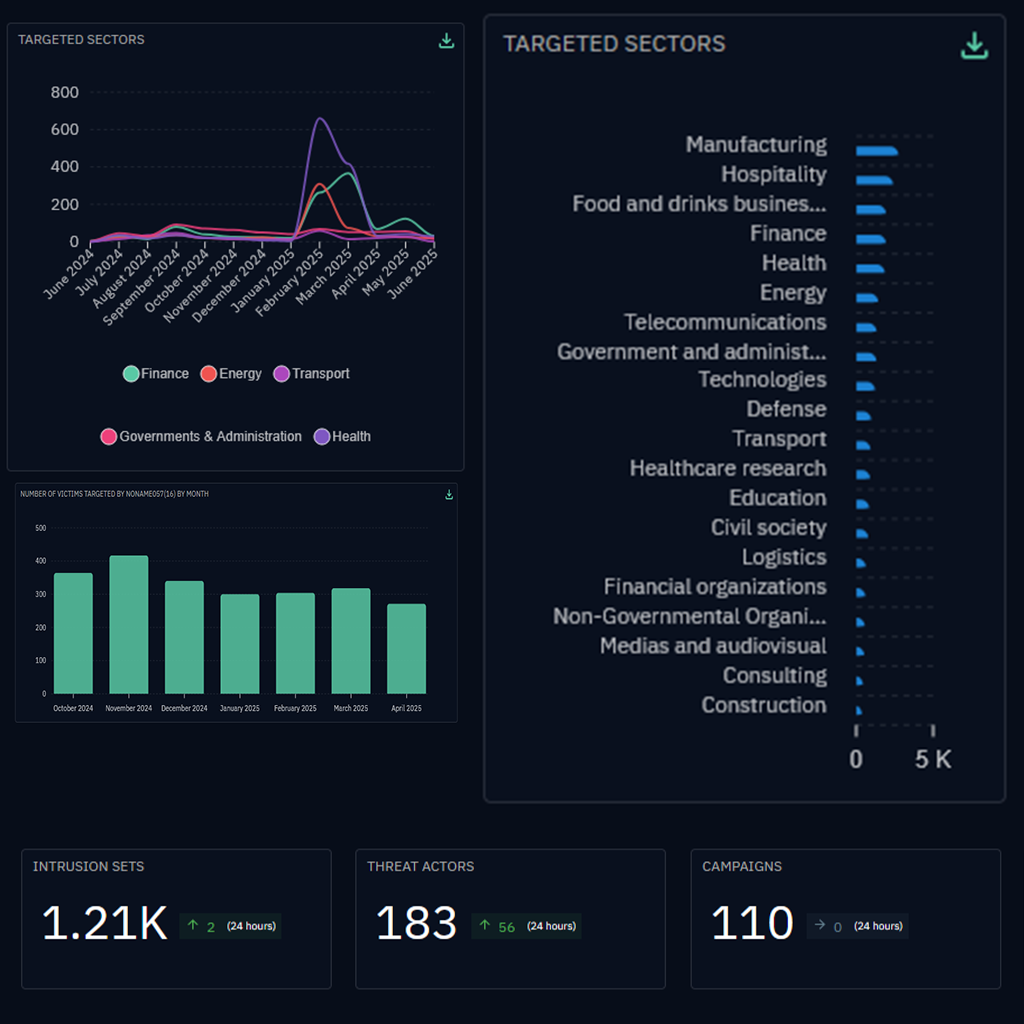Click the grey right arrow in Campaigns
1024x1024 pixels.
click(820, 926)
